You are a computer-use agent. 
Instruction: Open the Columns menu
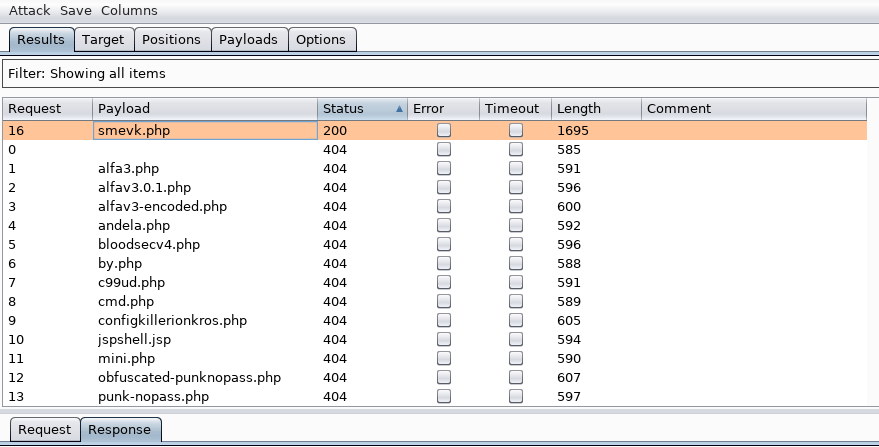129,10
